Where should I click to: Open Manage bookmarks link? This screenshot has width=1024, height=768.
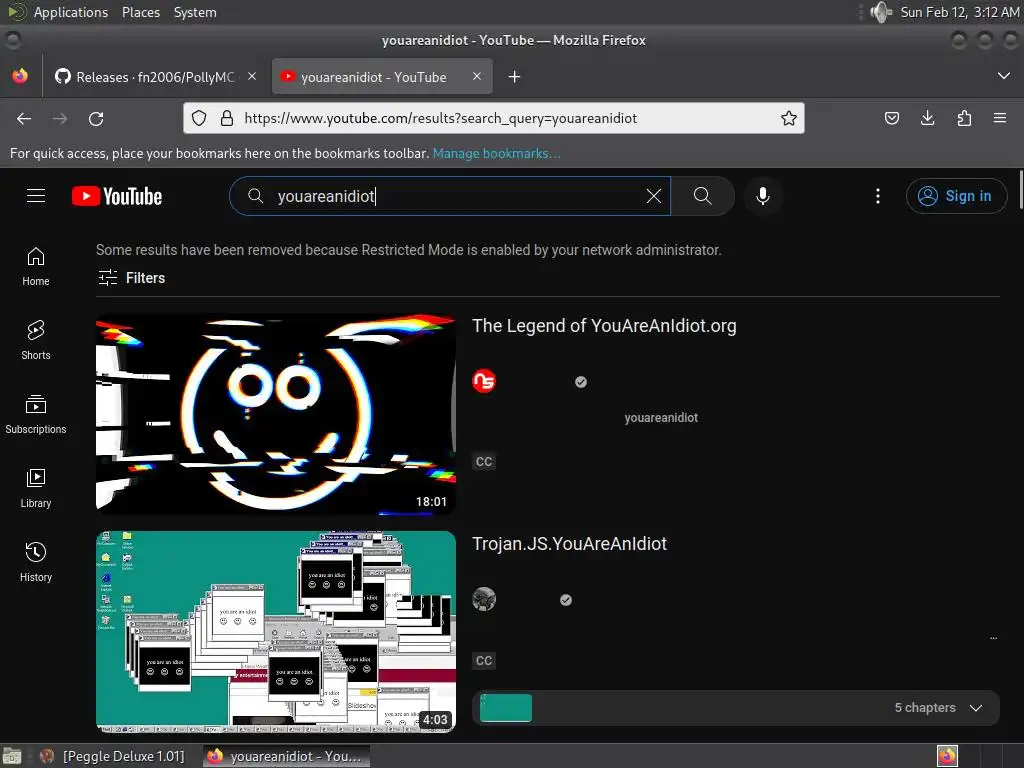tap(496, 153)
